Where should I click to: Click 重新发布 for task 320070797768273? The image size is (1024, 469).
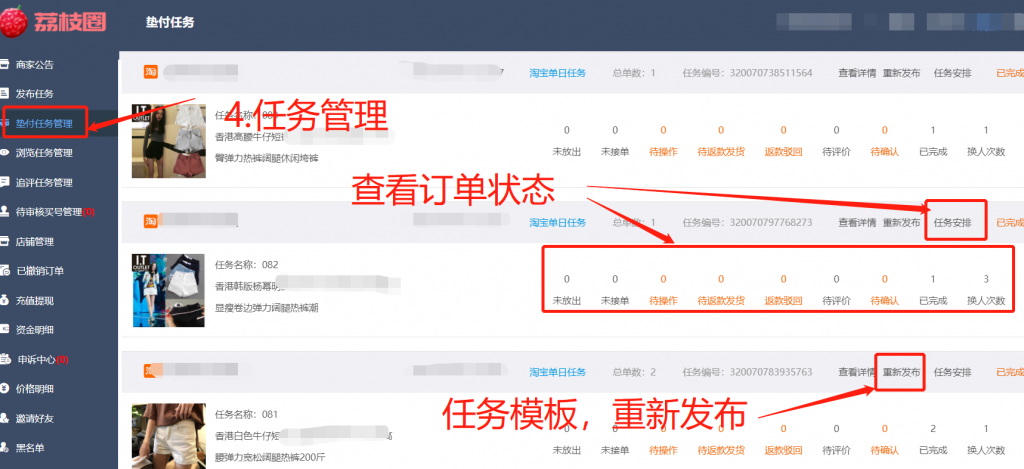901,222
